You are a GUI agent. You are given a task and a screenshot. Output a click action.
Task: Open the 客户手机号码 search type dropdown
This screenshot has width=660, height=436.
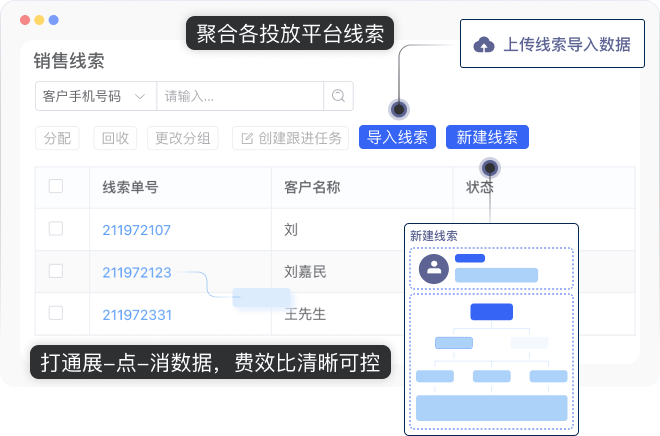pos(94,96)
